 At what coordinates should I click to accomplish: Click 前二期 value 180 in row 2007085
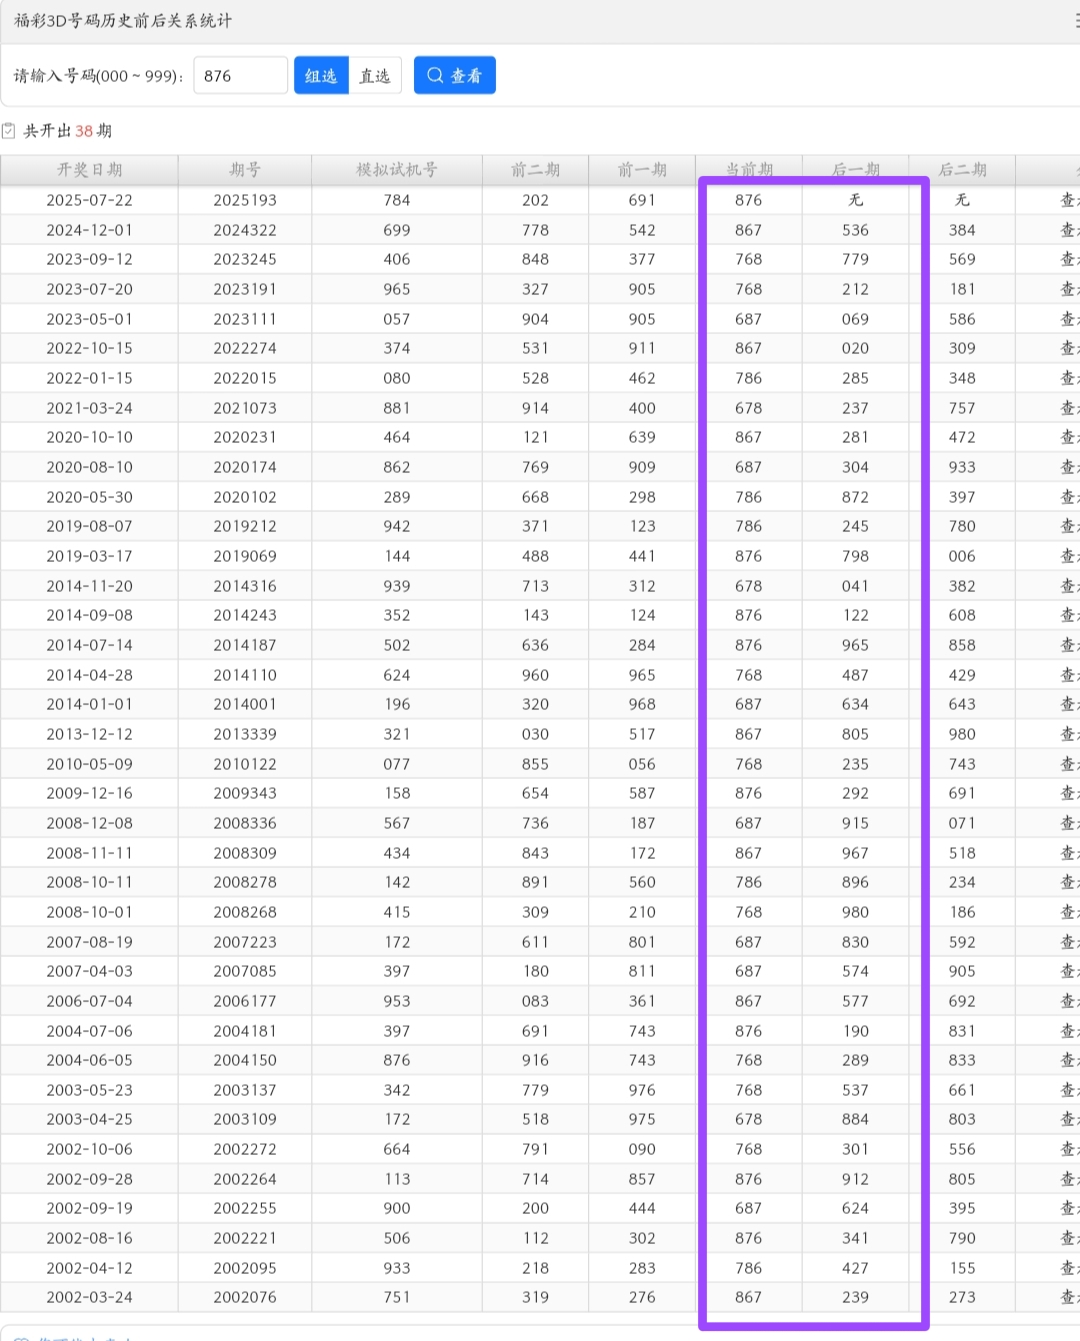[x=535, y=971]
